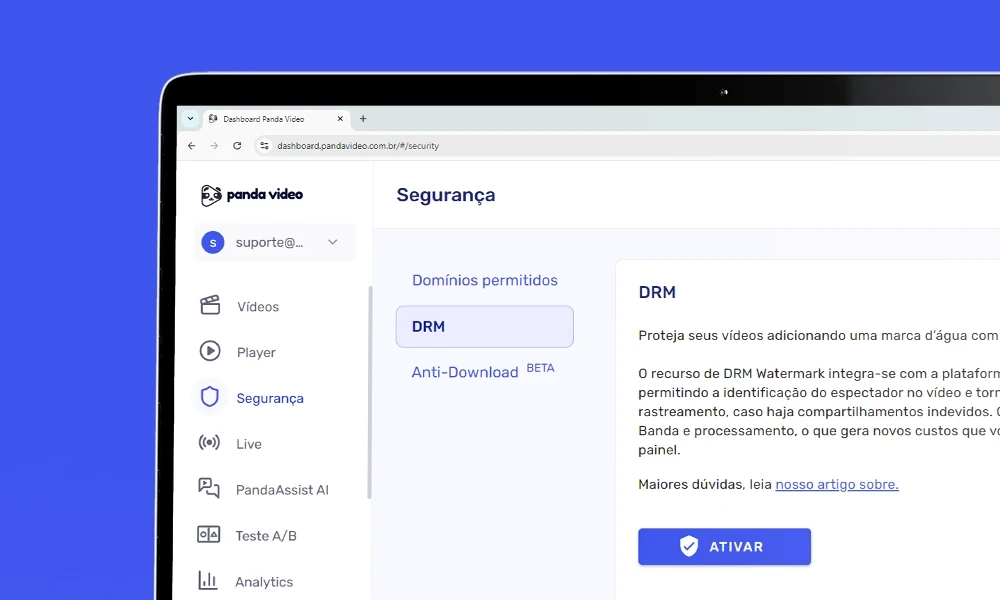Select the Vídeos clapperboard icon in sidebar
1000x600 pixels.
210,306
